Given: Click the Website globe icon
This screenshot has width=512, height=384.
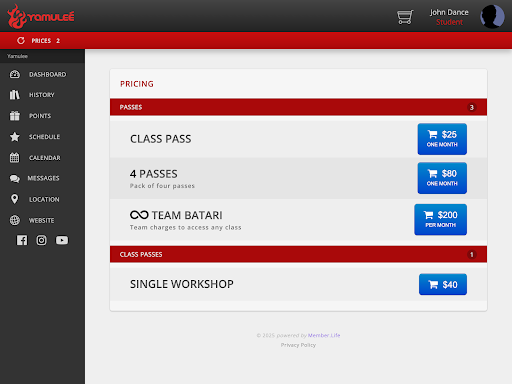Looking at the screenshot, I should [x=15, y=220].
